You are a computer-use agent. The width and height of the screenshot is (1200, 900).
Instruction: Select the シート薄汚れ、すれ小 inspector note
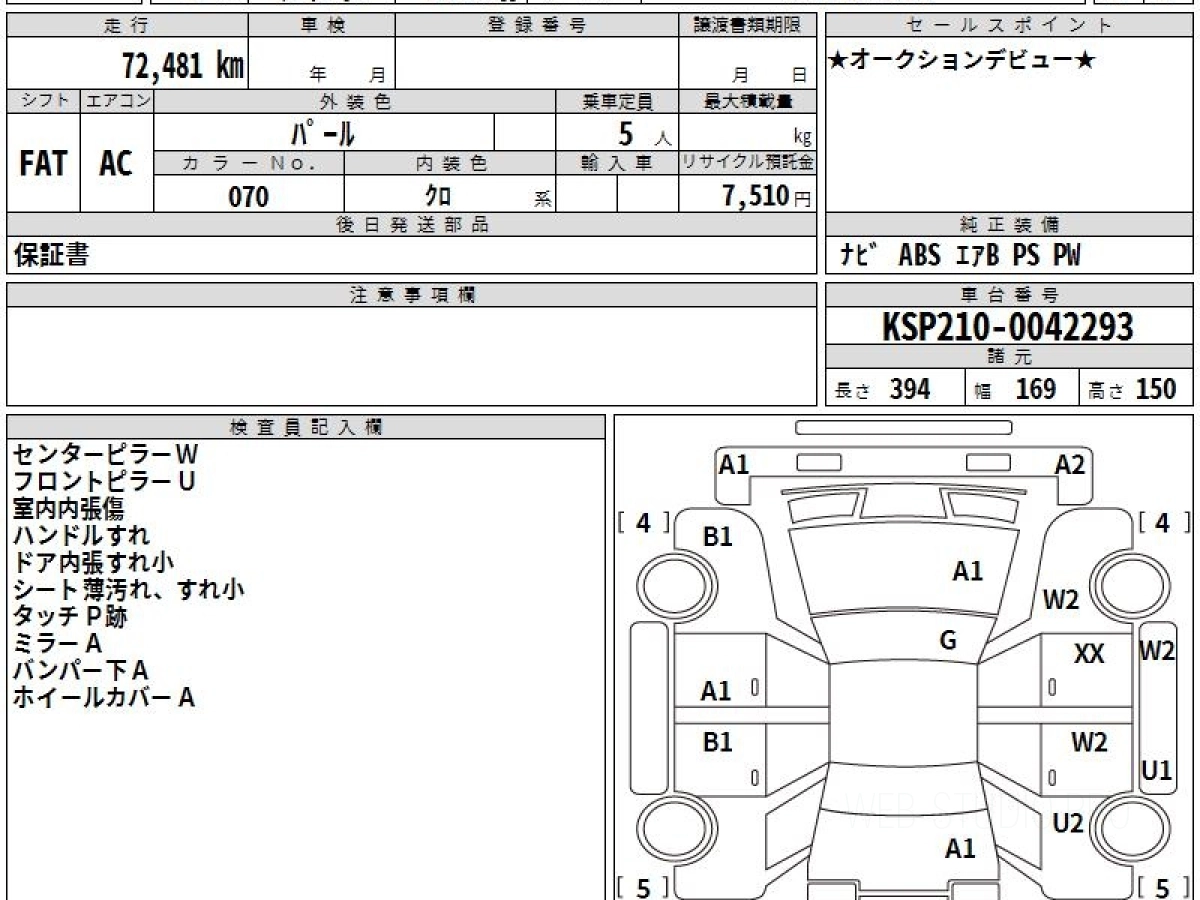click(x=128, y=589)
